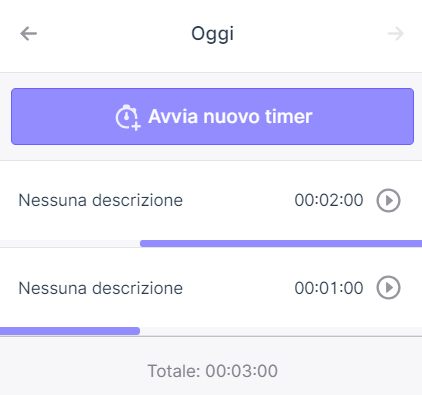Open description of the 00:02:00 entry
This screenshot has width=422, height=395.
pos(101,200)
